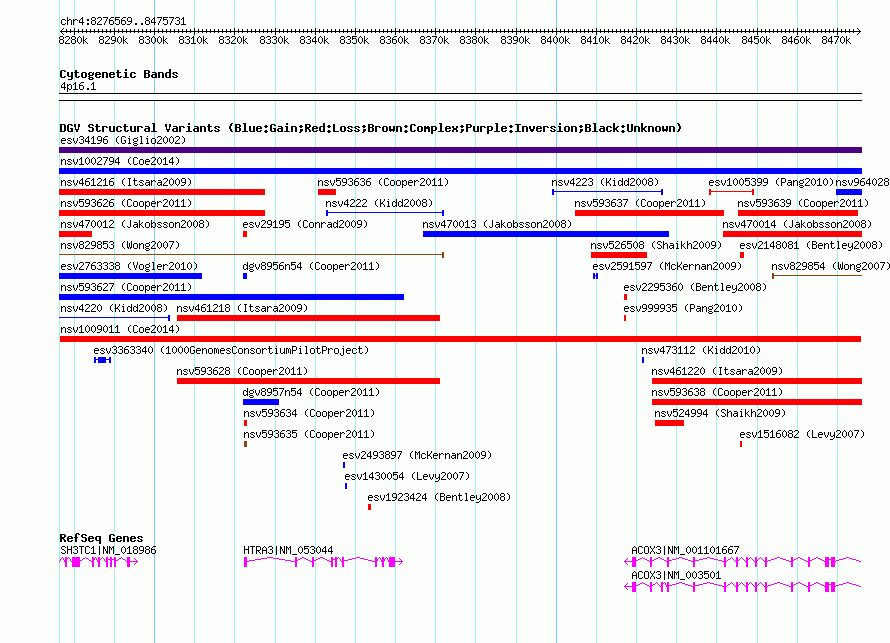This screenshot has height=643, width=890.
Task: Select label nsv470012 (Jakobsson2008)
Action: (x=135, y=224)
